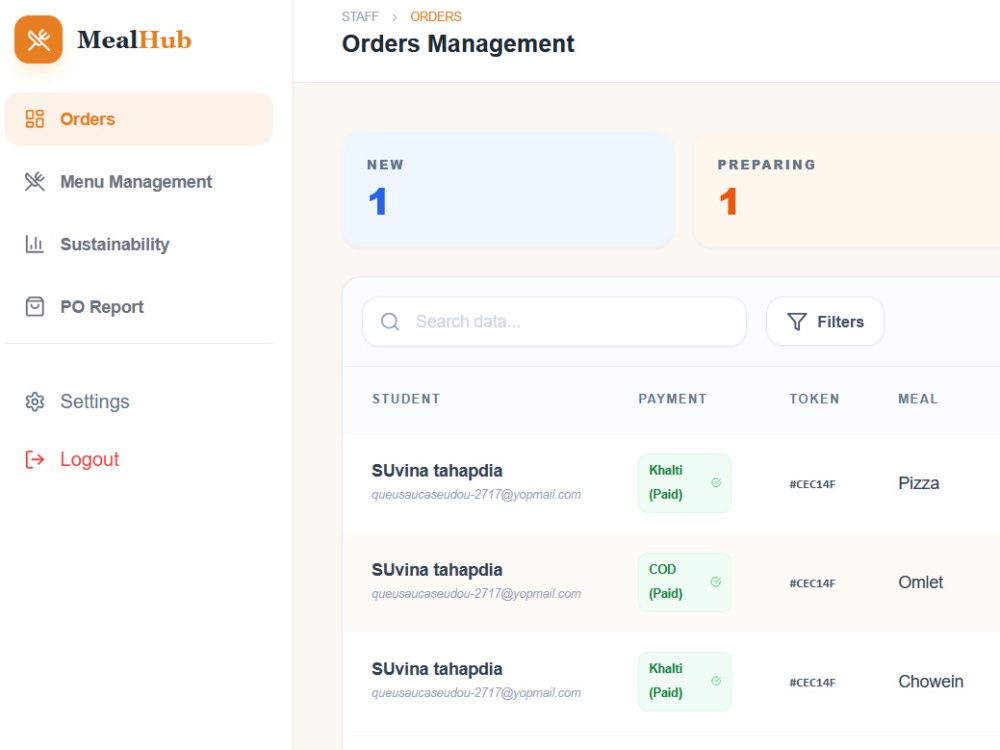Select the NEW orders summary card

[508, 189]
